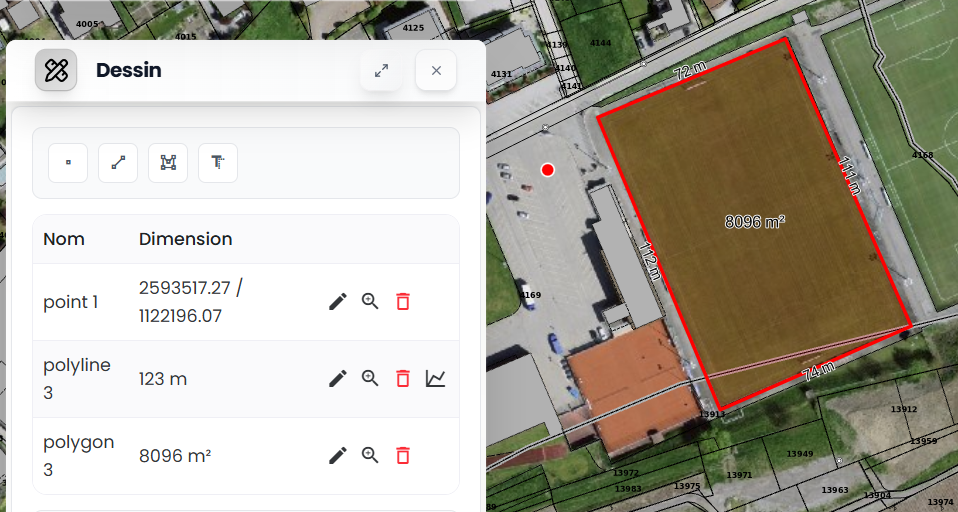
Task: Select the polygon drawing tool
Action: (168, 163)
